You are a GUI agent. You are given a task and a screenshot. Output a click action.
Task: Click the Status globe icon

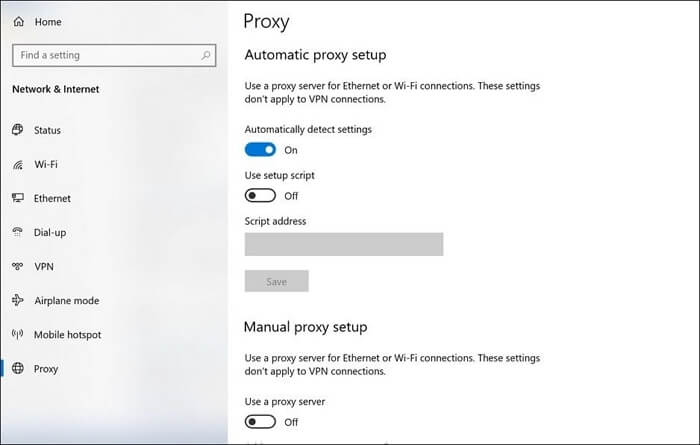click(x=18, y=130)
